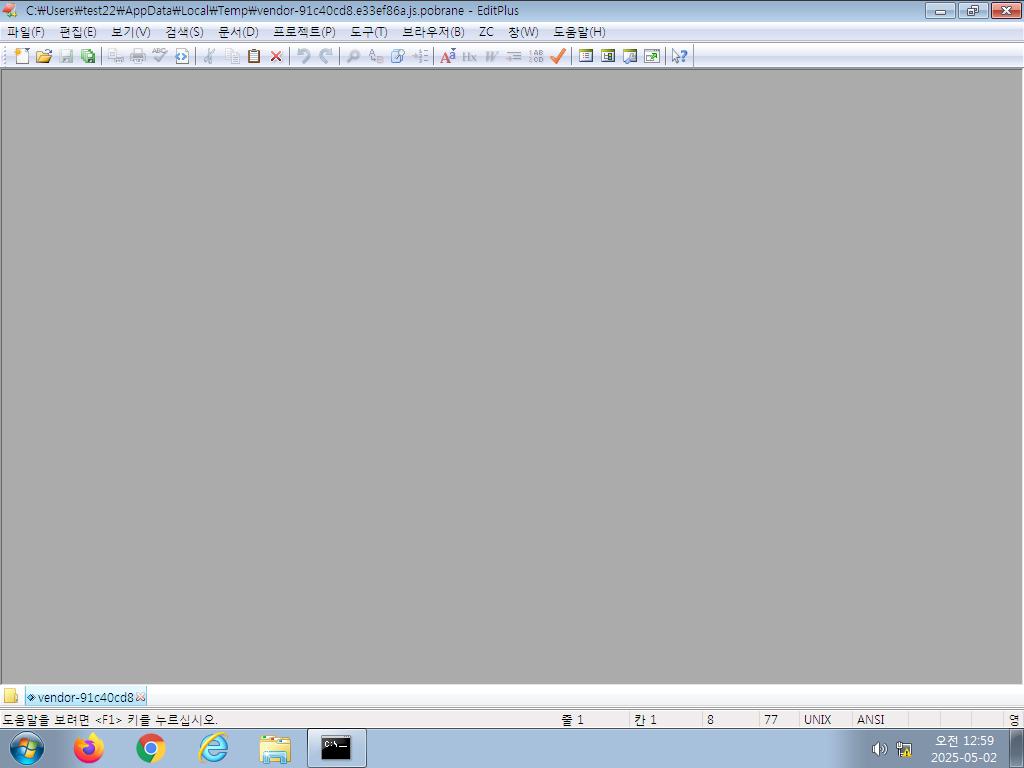Toggle the auto indent icon

click(x=514, y=56)
